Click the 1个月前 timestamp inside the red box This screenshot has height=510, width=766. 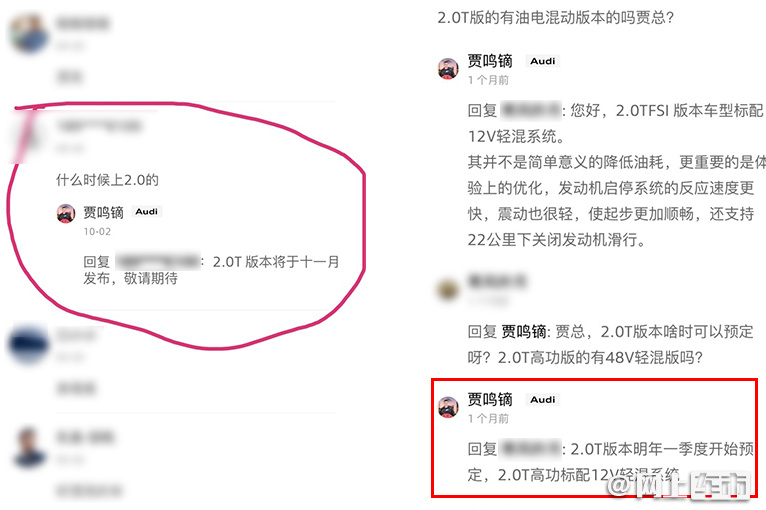tap(488, 419)
